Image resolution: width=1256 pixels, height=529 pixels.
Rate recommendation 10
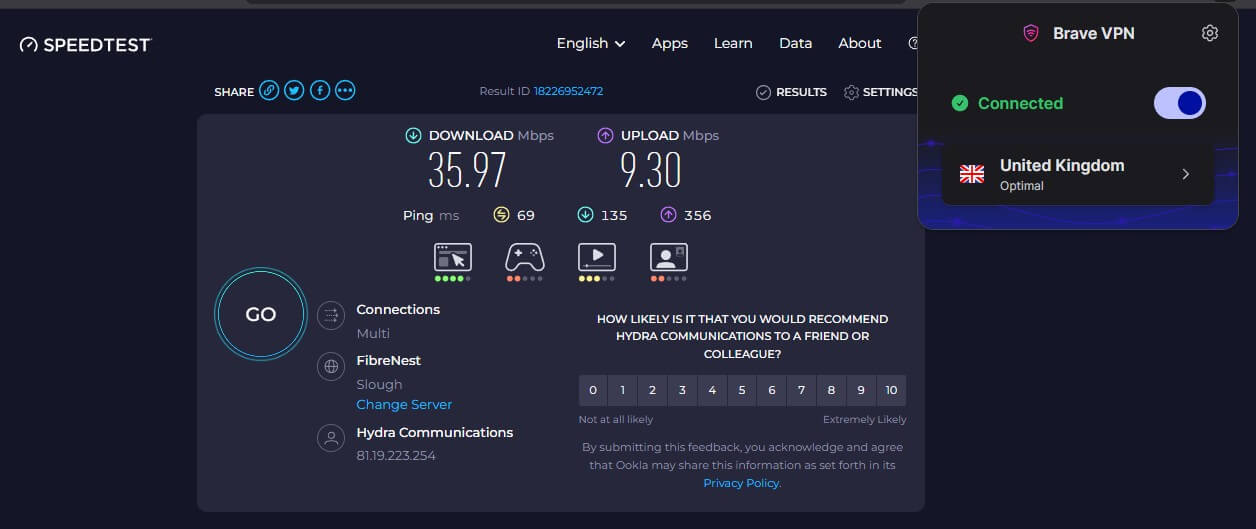(x=891, y=390)
